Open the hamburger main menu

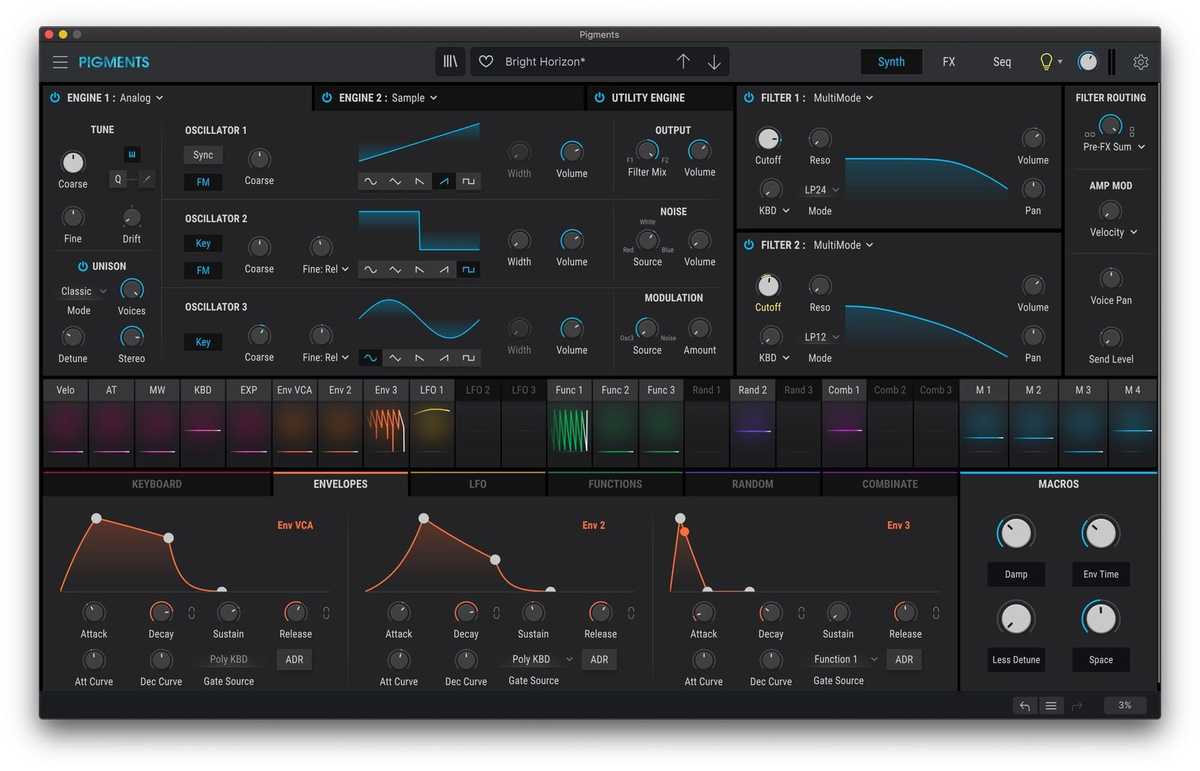click(60, 62)
